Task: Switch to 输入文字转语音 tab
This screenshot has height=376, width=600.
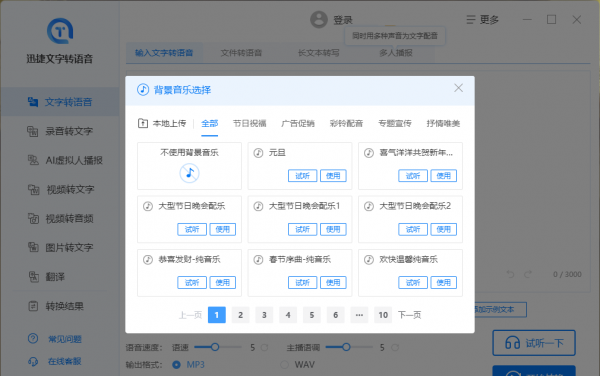Action: click(x=164, y=53)
